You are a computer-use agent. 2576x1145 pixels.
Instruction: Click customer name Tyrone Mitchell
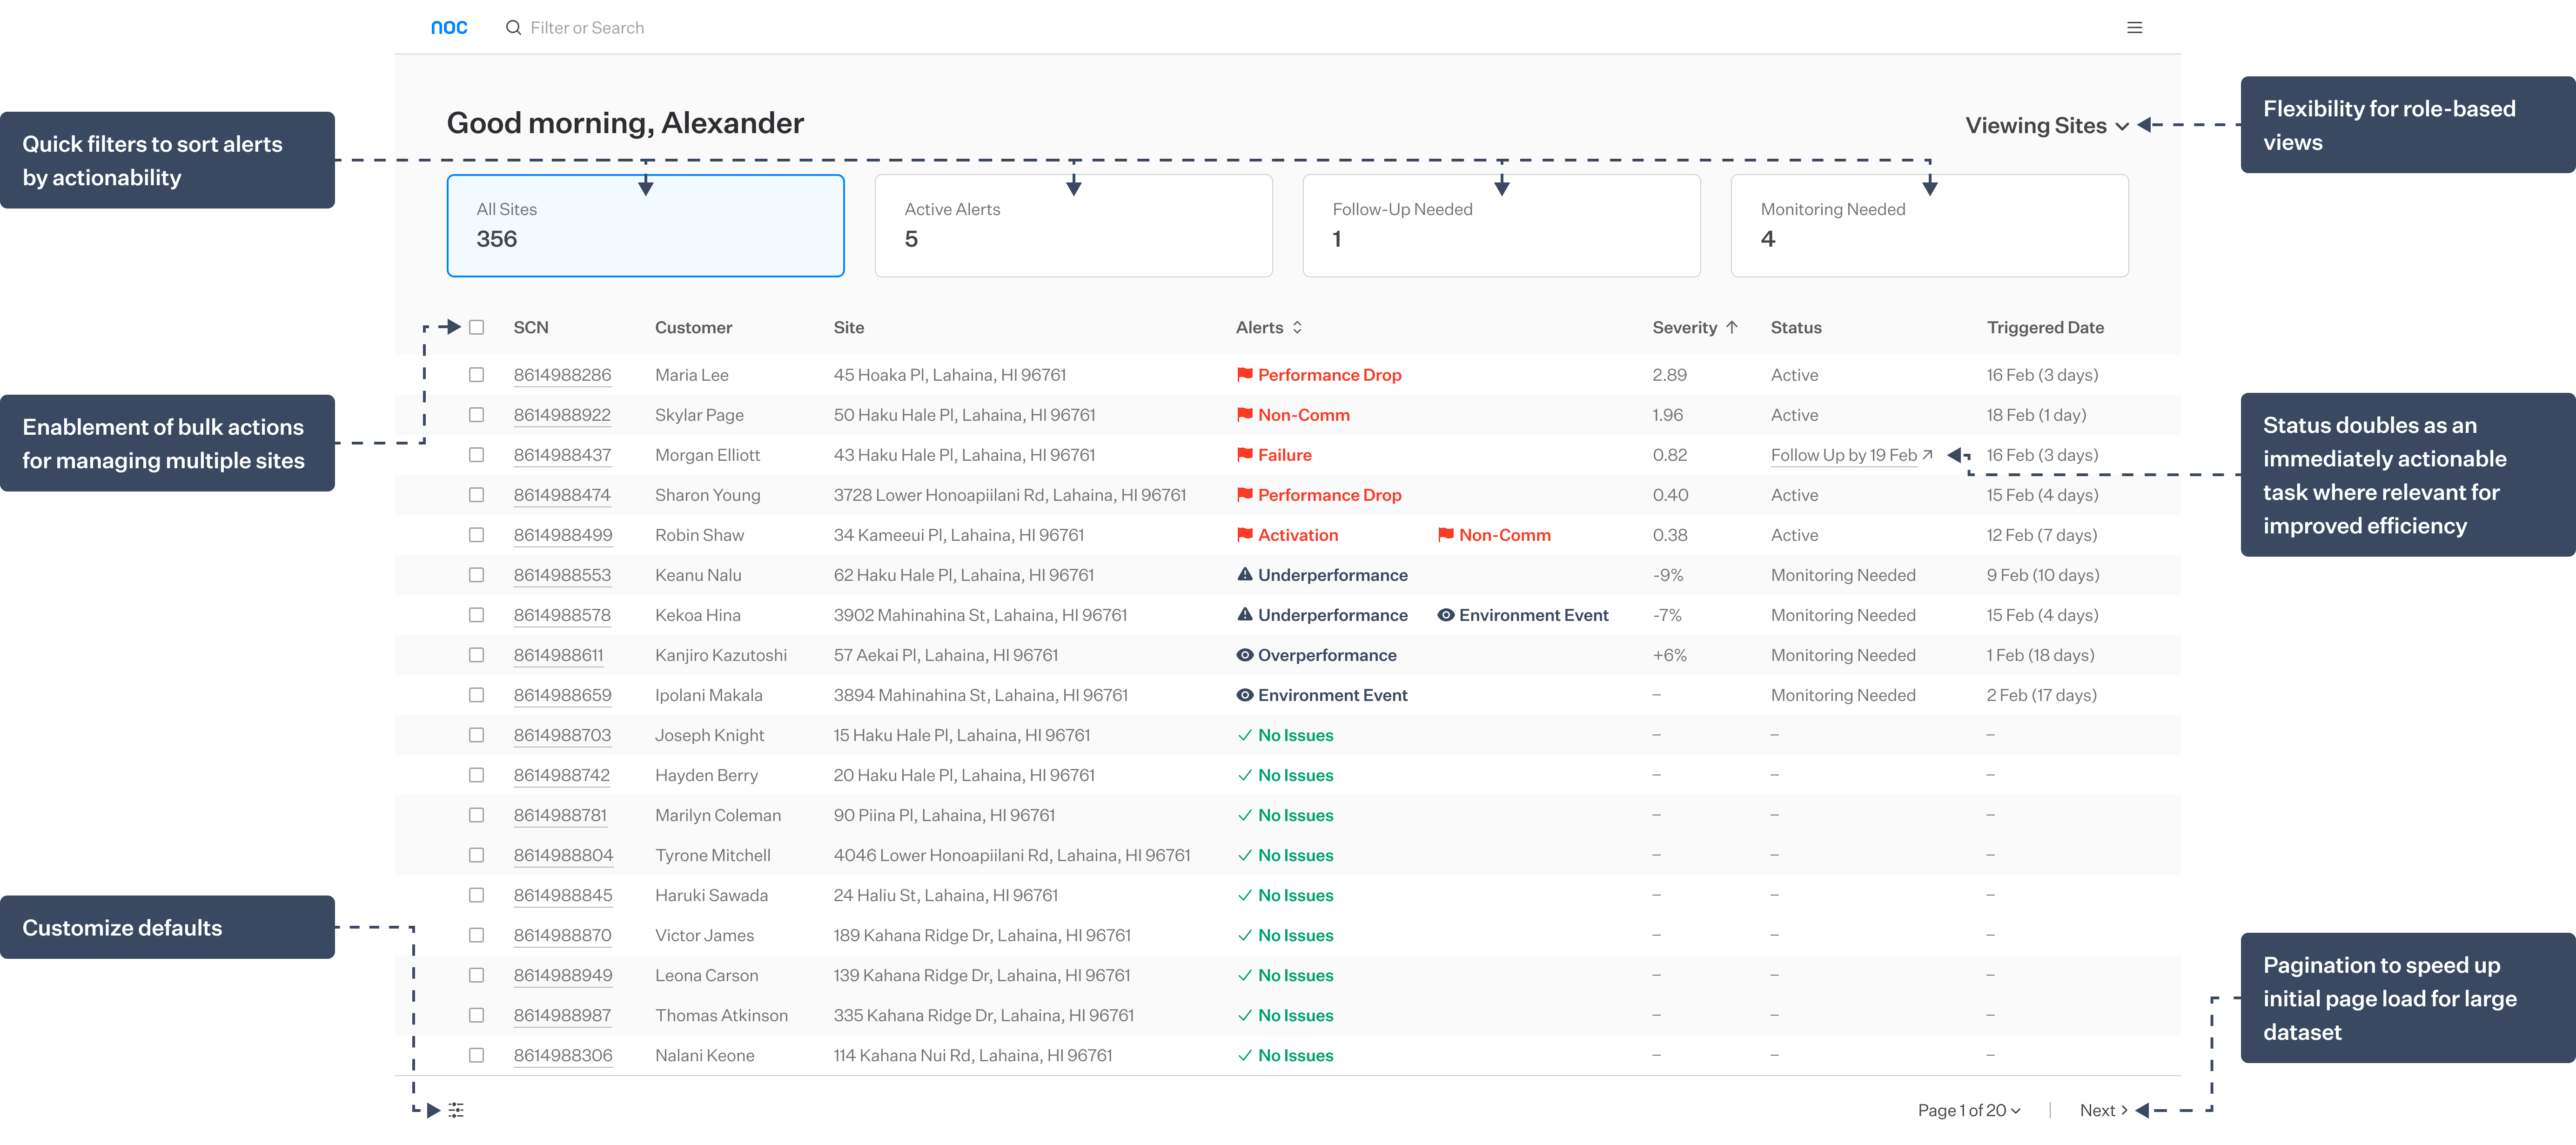pos(713,855)
